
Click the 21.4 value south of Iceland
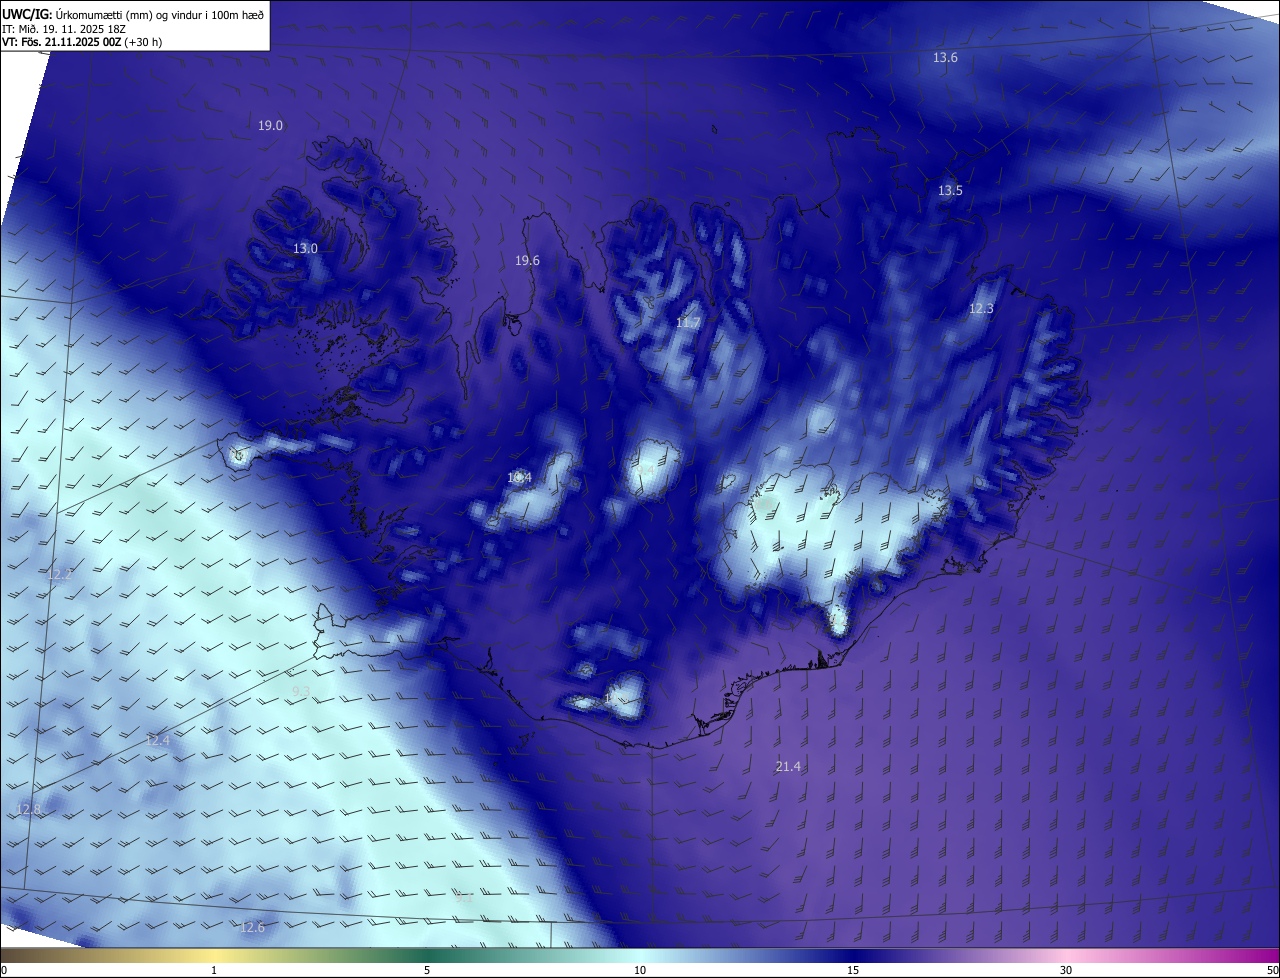click(788, 767)
